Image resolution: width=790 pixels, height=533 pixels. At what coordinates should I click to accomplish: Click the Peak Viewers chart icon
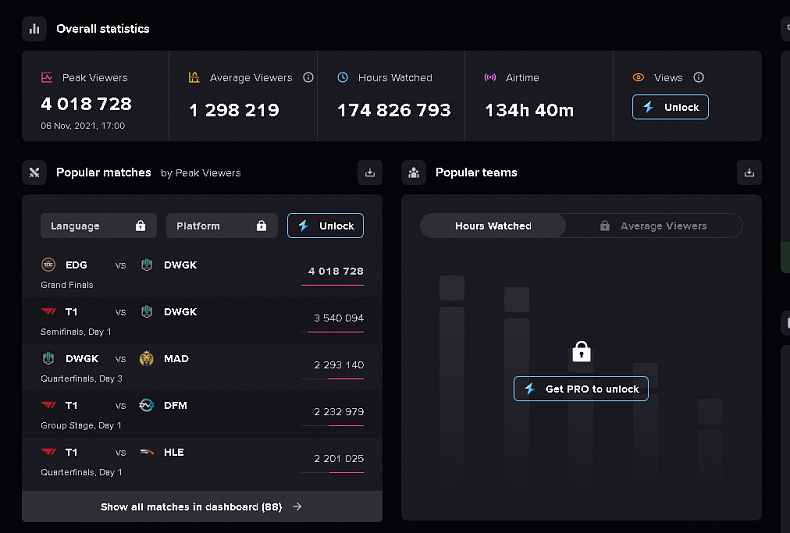pyautogui.click(x=46, y=77)
